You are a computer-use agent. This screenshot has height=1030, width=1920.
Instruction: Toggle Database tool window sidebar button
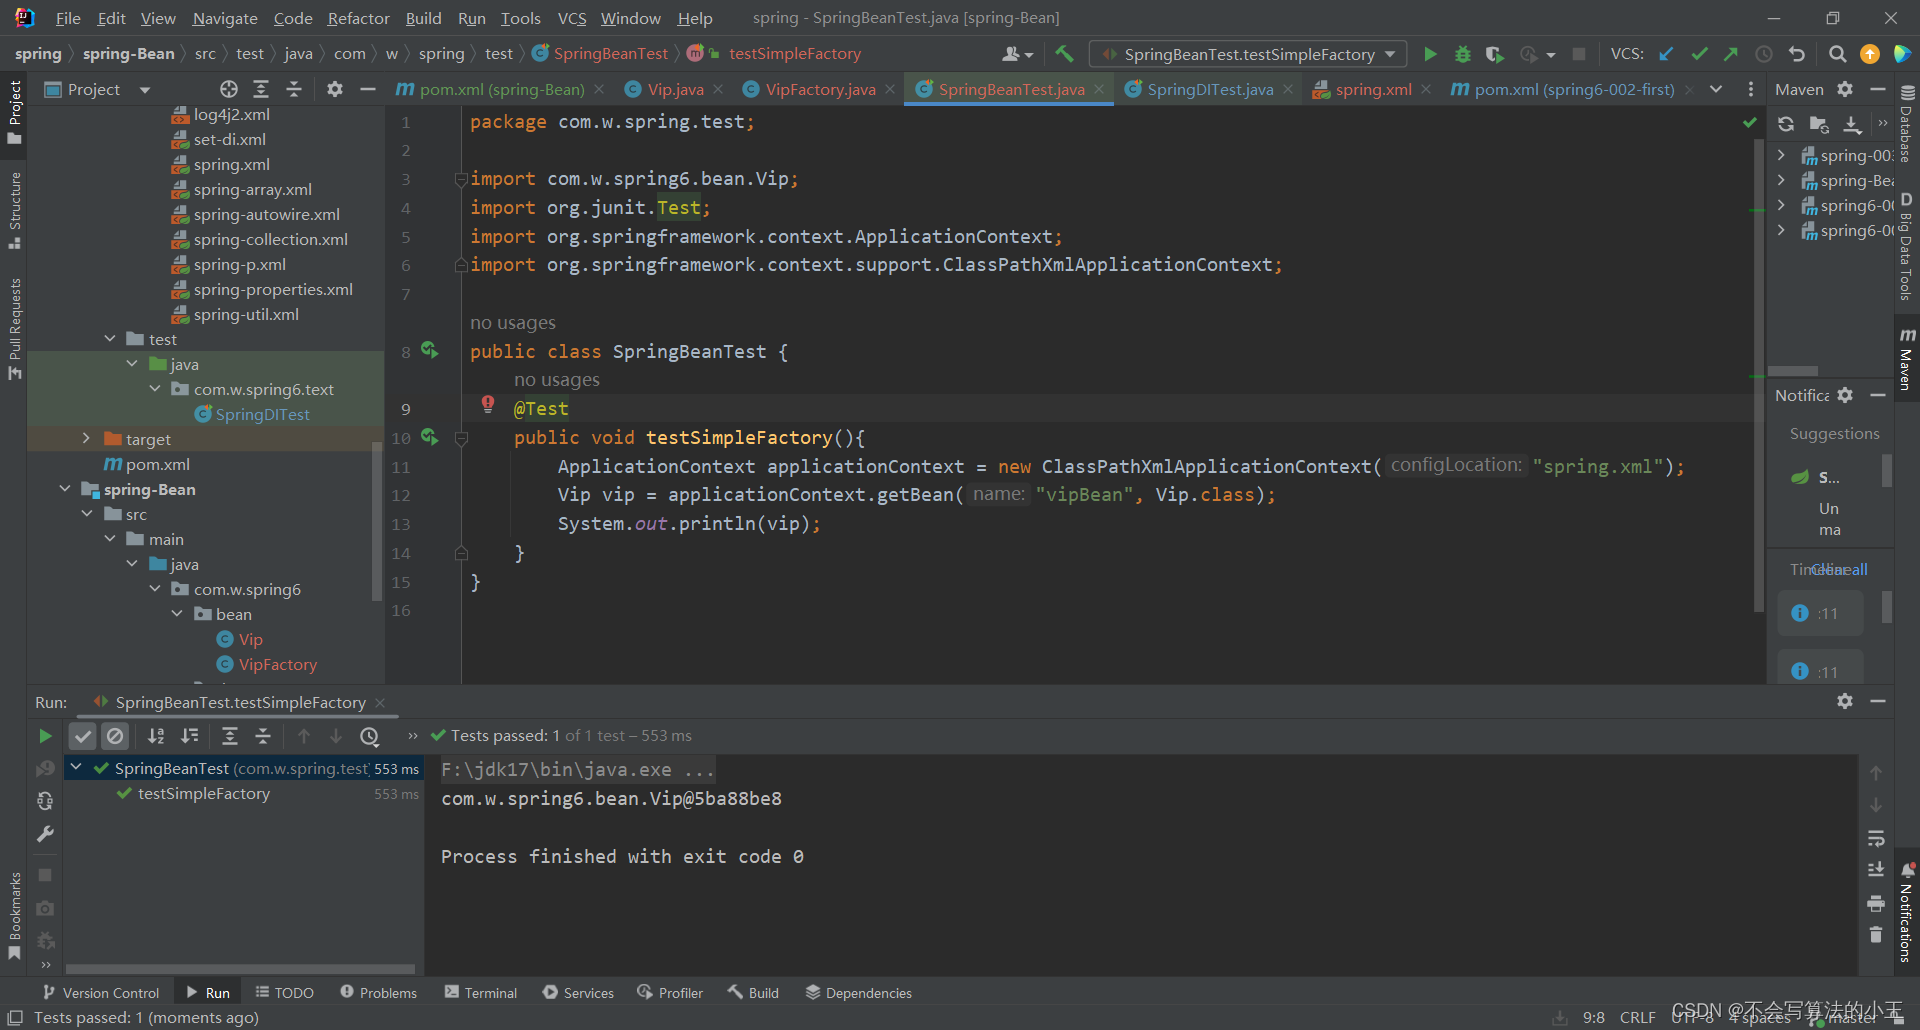(1906, 123)
